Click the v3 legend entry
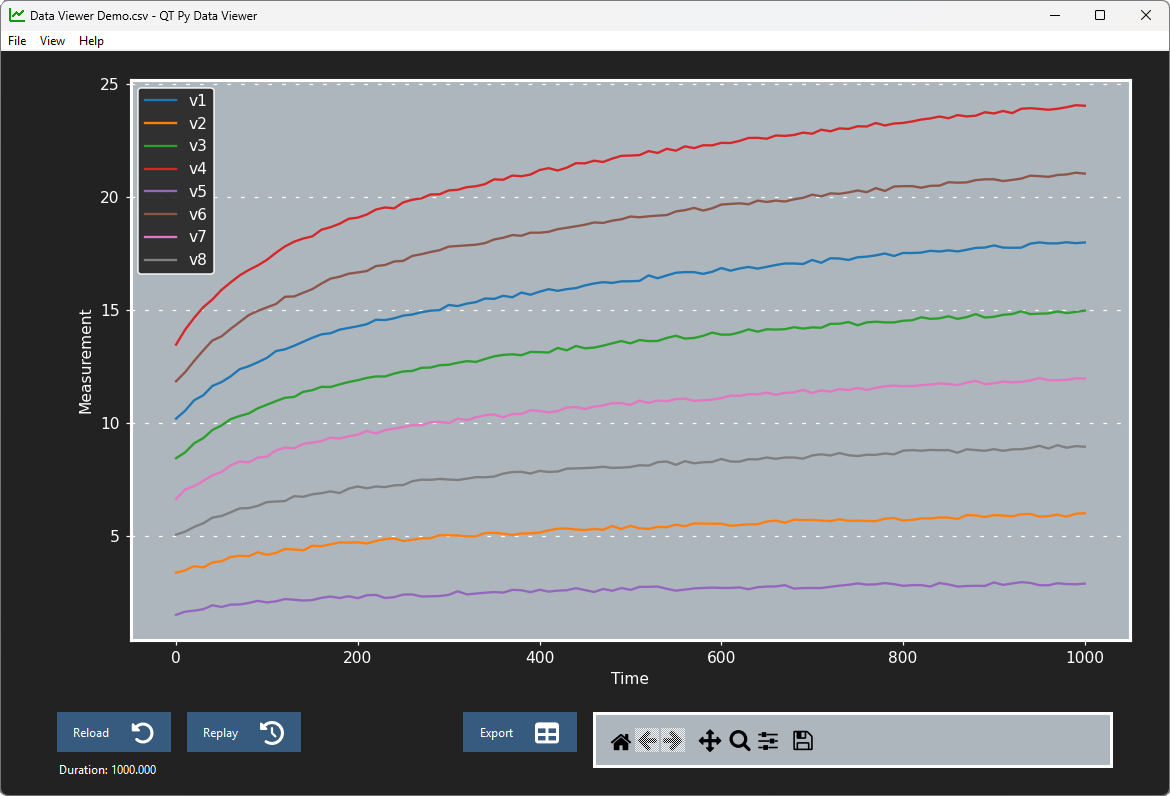Screen dimensions: 1170x796 click(x=175, y=145)
